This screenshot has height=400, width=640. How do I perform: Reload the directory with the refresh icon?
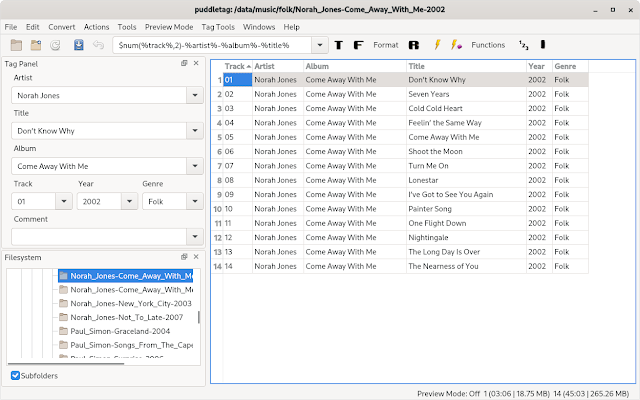click(x=55, y=45)
